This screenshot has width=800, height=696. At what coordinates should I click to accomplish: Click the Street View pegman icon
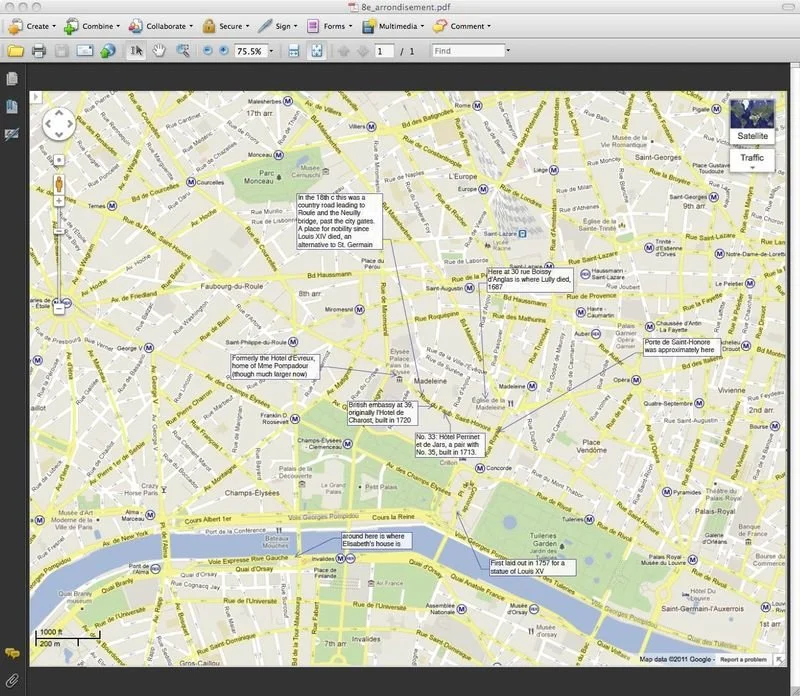coord(59,184)
